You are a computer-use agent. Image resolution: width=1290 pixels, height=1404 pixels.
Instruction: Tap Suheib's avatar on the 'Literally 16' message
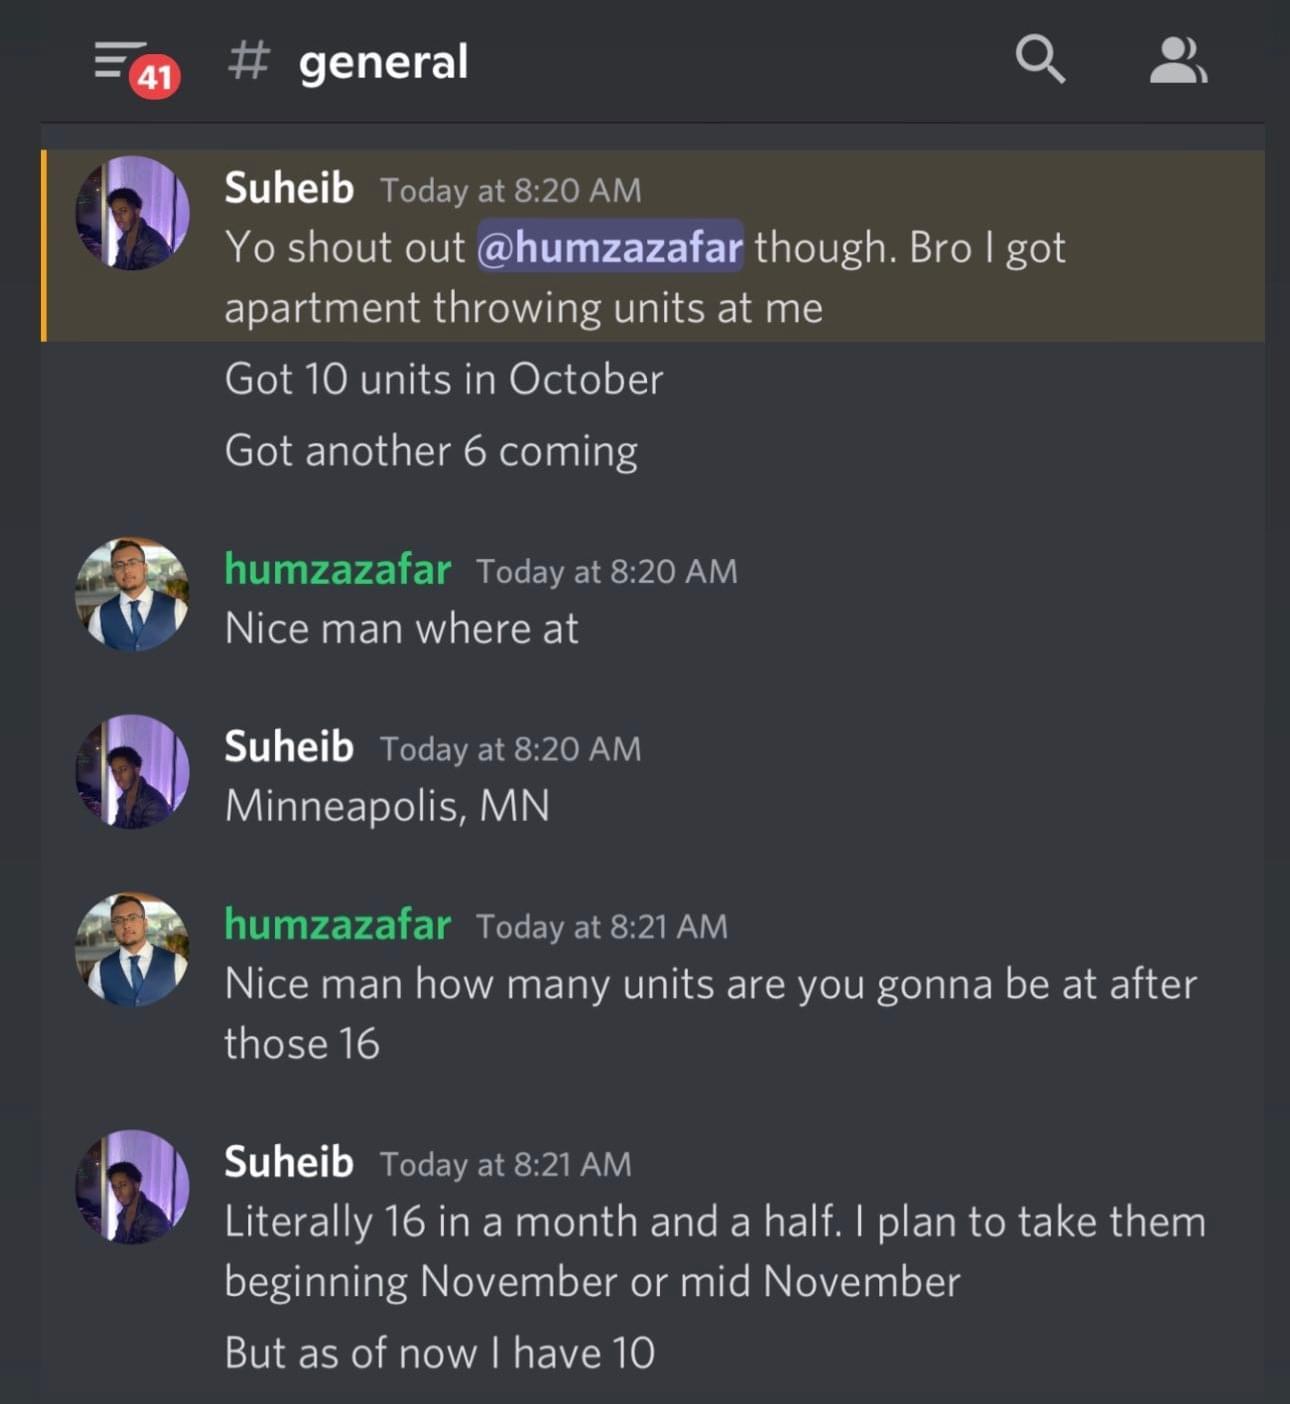coord(133,1187)
